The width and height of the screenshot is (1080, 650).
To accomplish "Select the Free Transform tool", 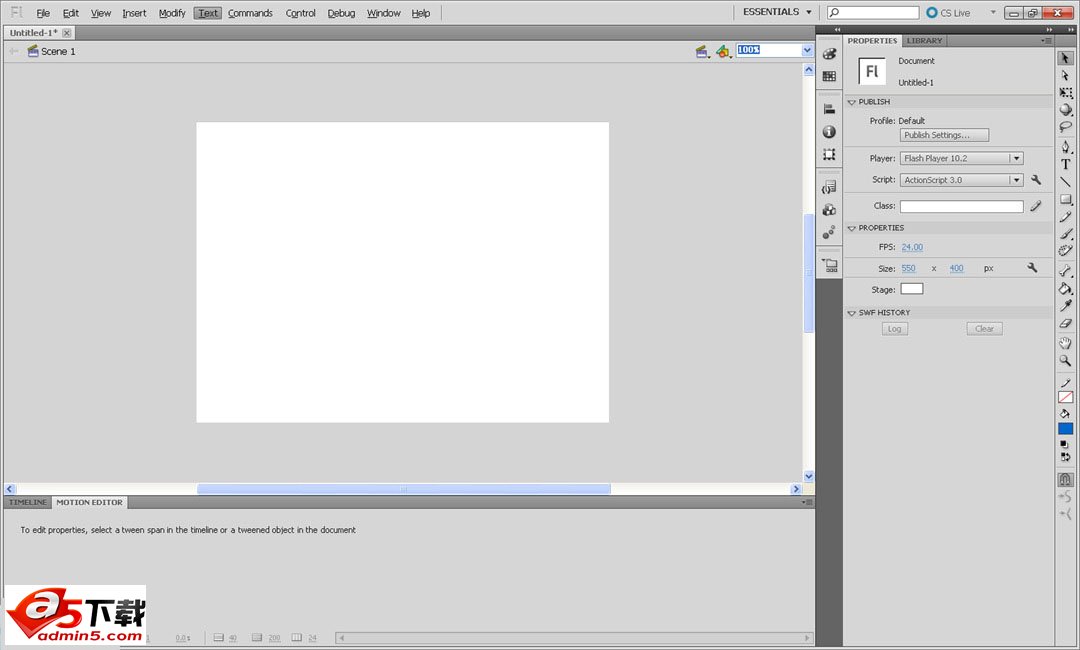I will click(x=1066, y=92).
